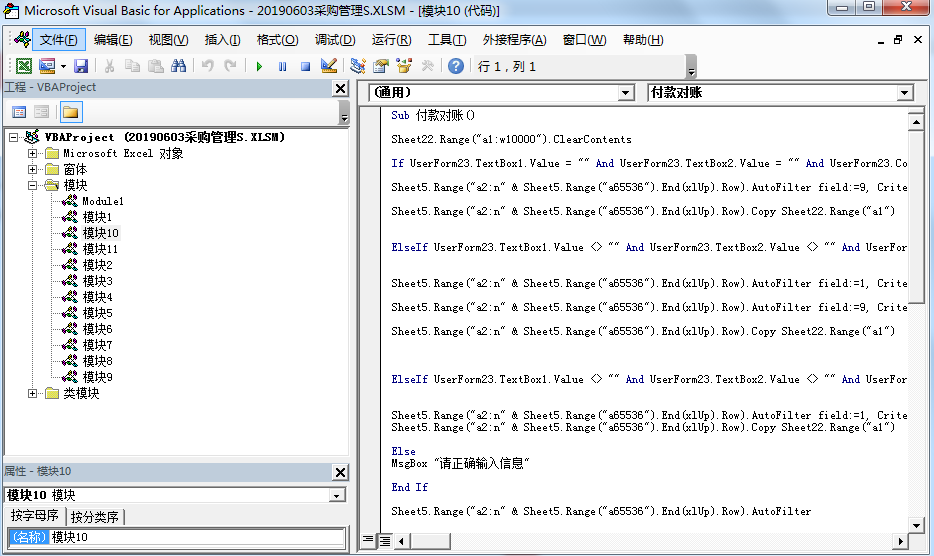Restore the inner code window

click(898, 40)
